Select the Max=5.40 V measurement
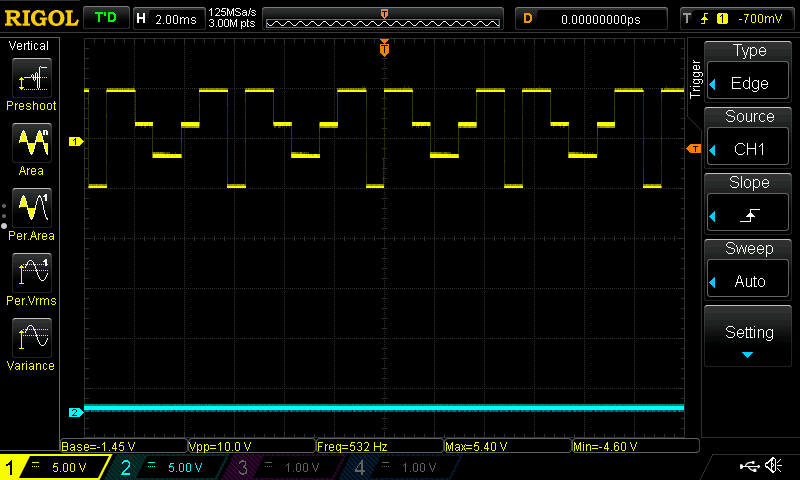 click(508, 446)
